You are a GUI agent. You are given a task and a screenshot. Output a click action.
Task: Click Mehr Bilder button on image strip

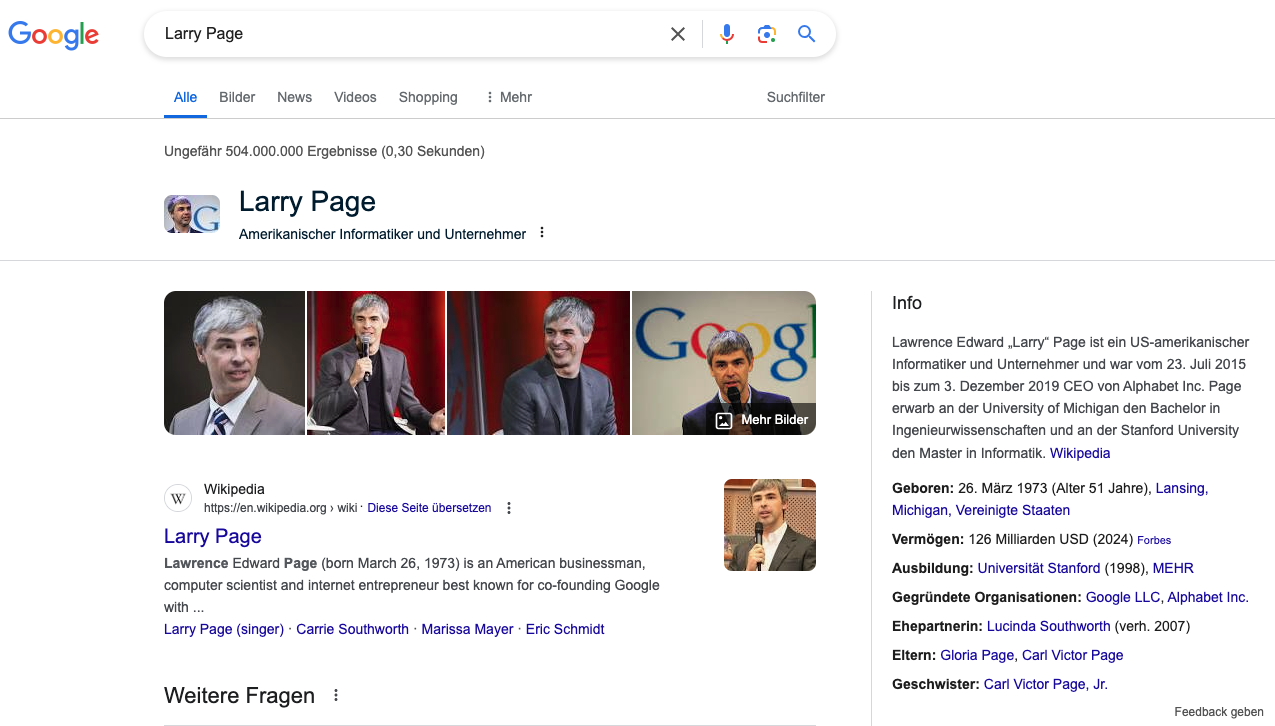762,420
